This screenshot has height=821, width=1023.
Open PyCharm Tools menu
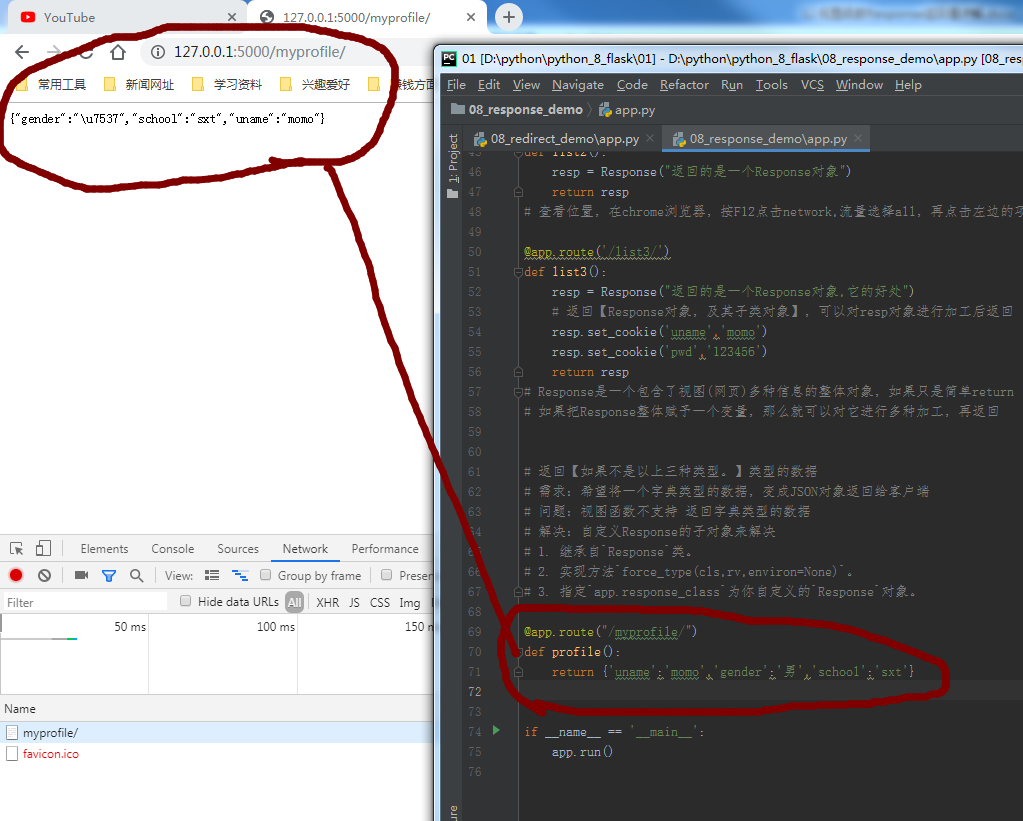771,85
